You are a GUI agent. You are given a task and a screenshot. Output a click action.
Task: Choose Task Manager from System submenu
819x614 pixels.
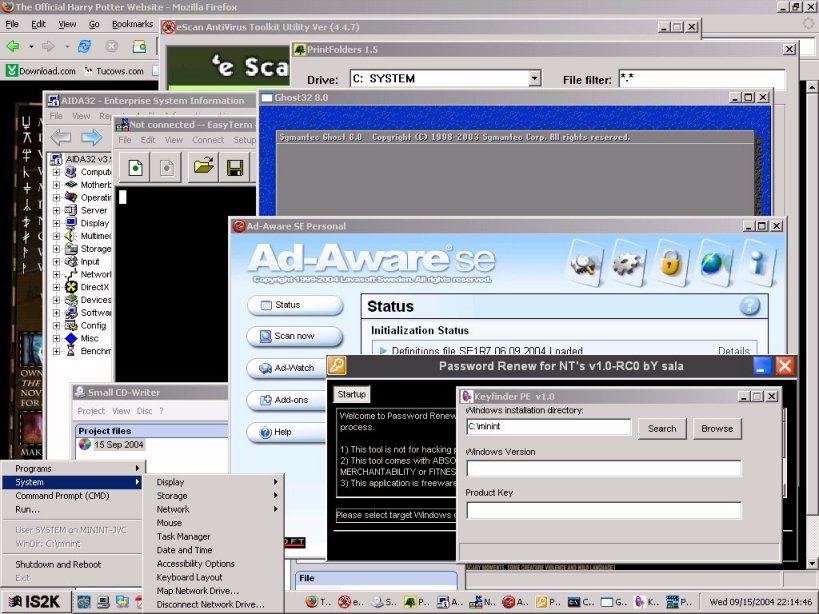click(214, 536)
